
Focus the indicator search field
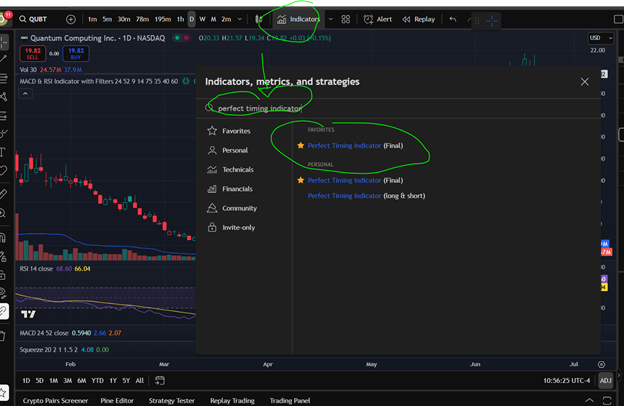coord(398,108)
